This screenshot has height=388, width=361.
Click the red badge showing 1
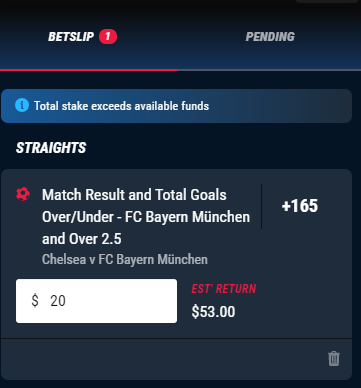(108, 37)
